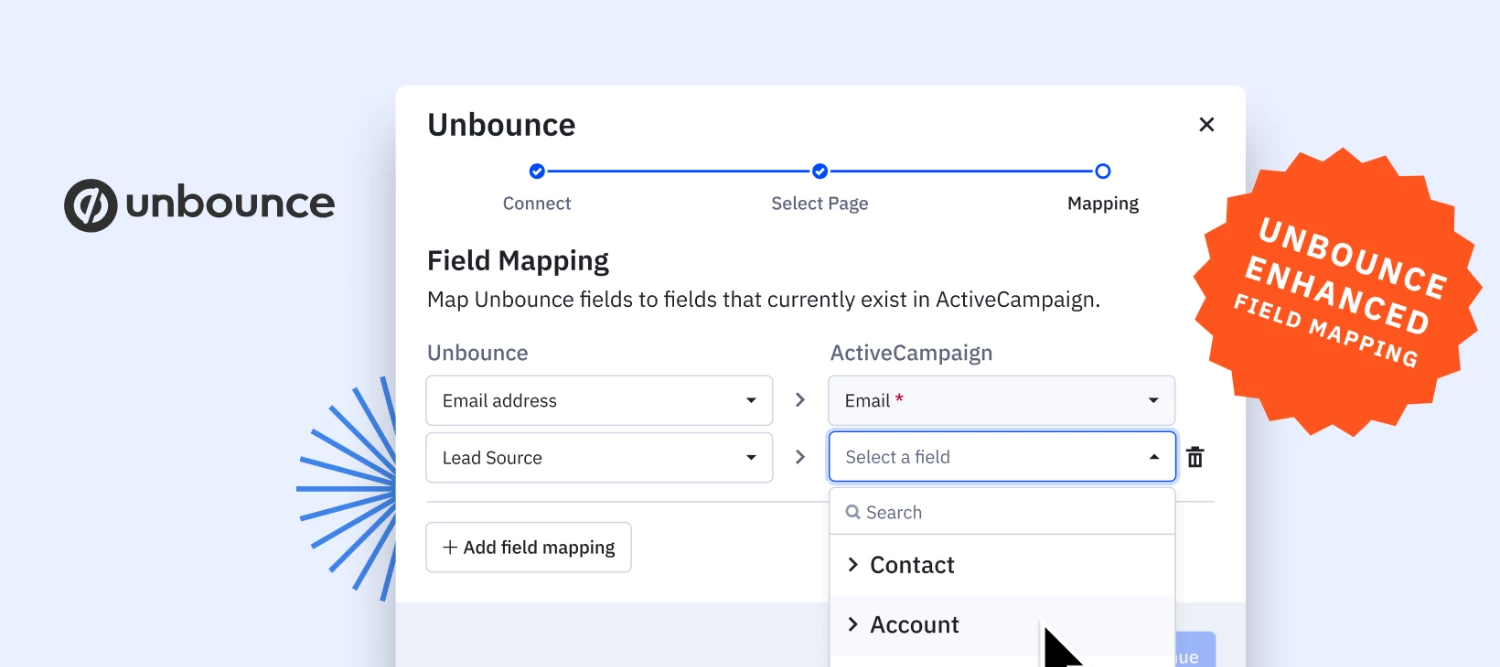Click the trash icon beside Lead Source mapping

click(x=1194, y=456)
